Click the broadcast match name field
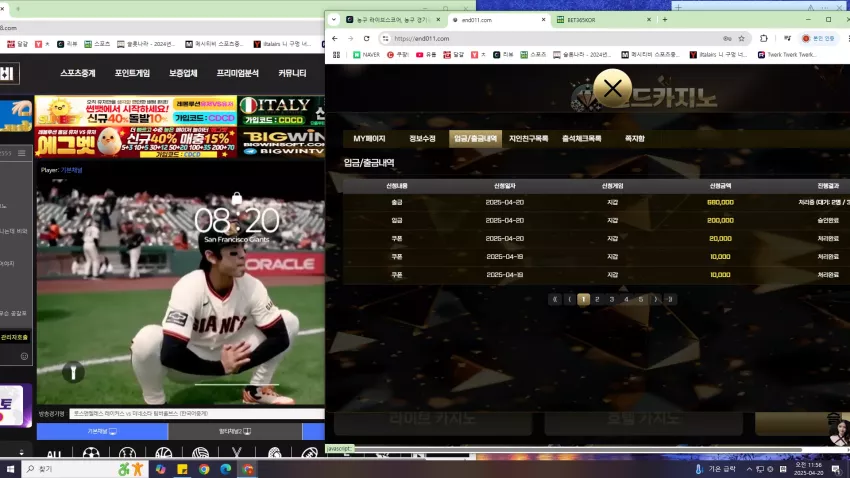This screenshot has height=478, width=850. (x=197, y=414)
